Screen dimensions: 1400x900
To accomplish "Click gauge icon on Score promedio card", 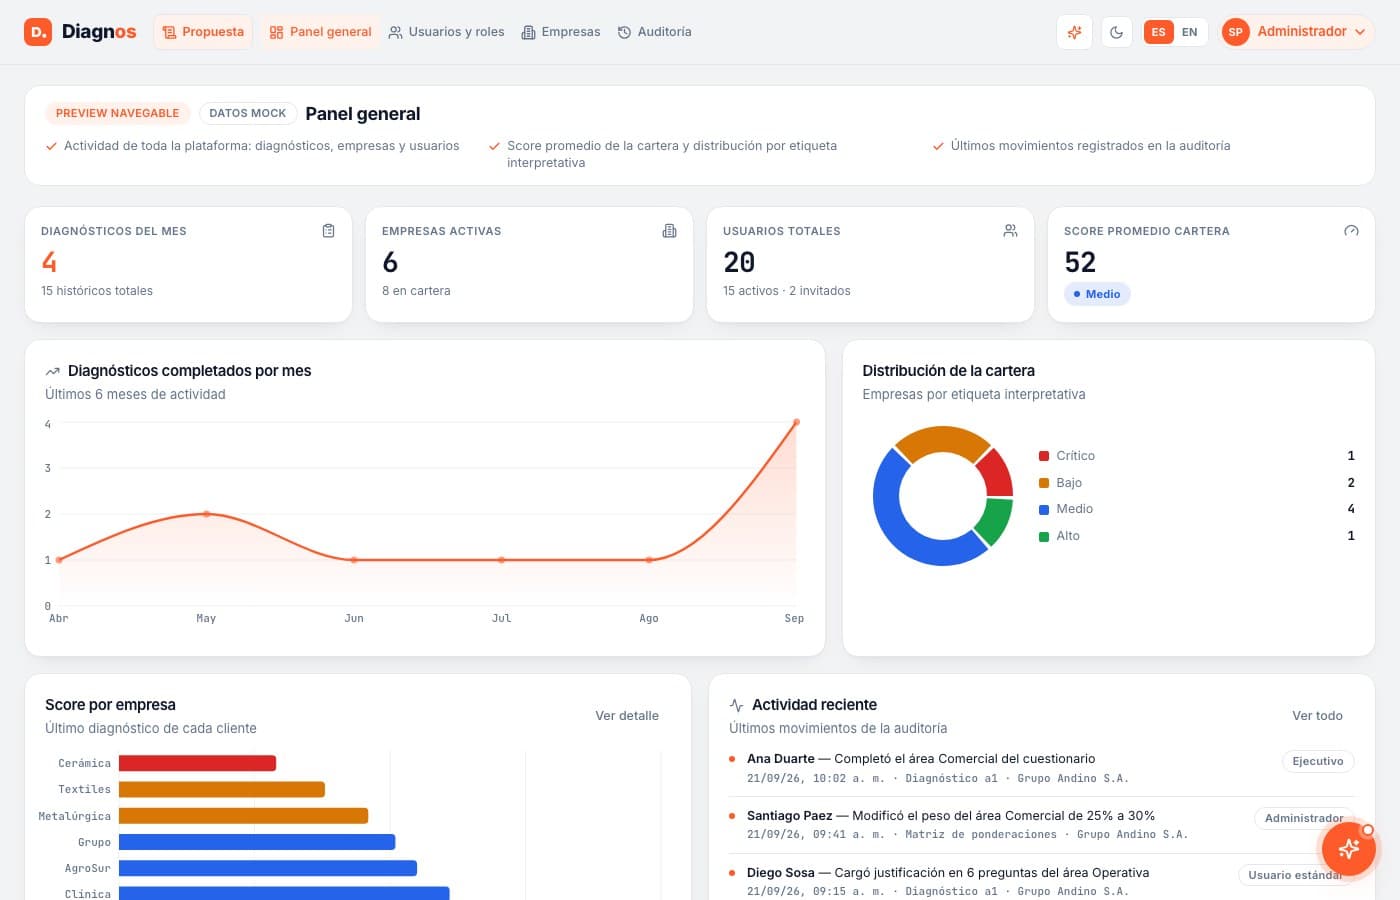I will pos(1351,231).
